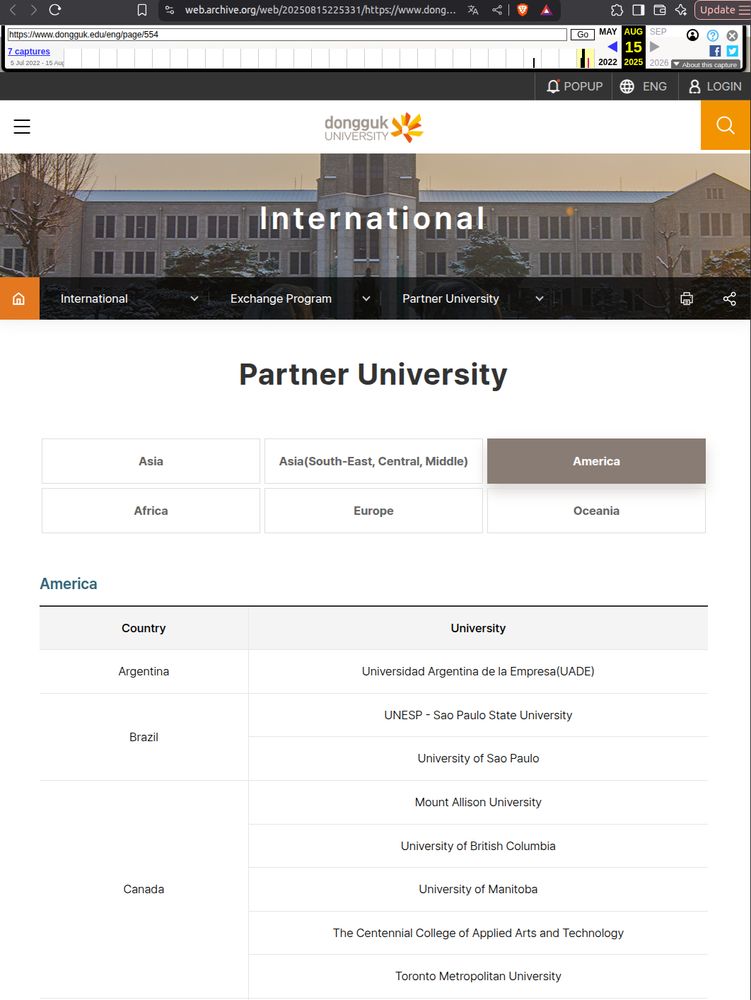
Task: Click the America section heading
Action: pos(68,584)
